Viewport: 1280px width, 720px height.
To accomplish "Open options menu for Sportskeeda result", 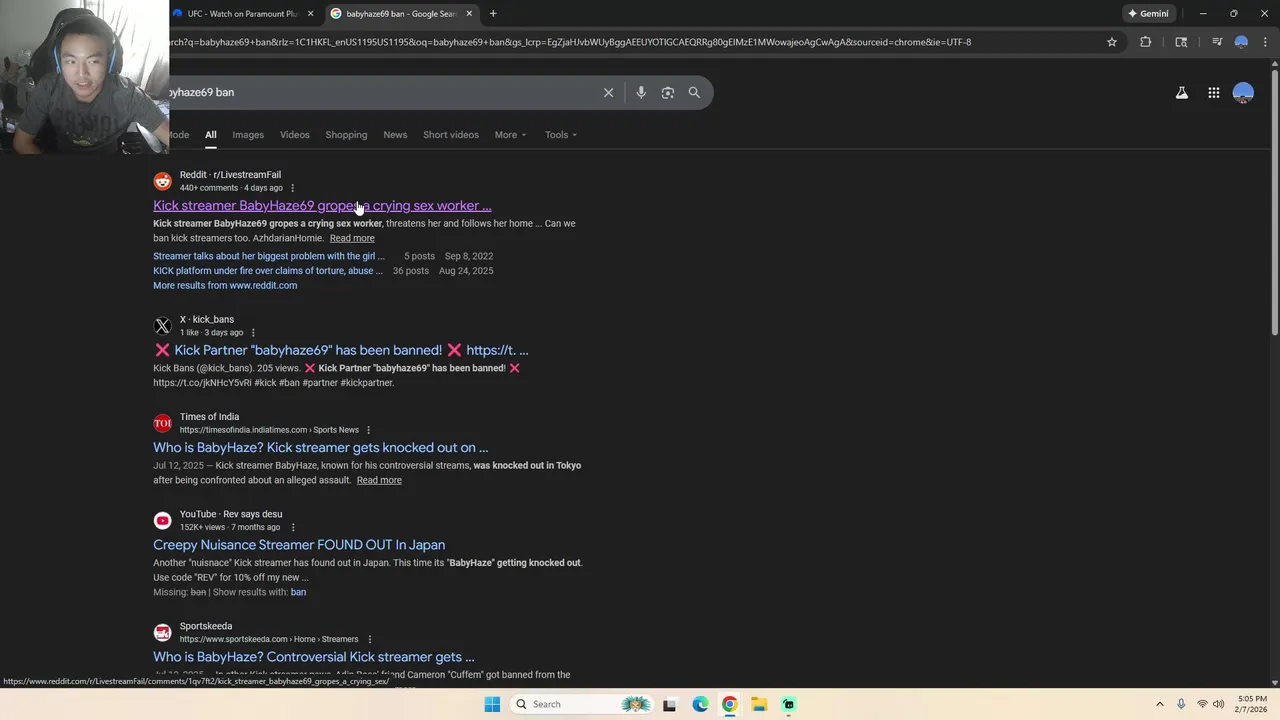I will (369, 639).
